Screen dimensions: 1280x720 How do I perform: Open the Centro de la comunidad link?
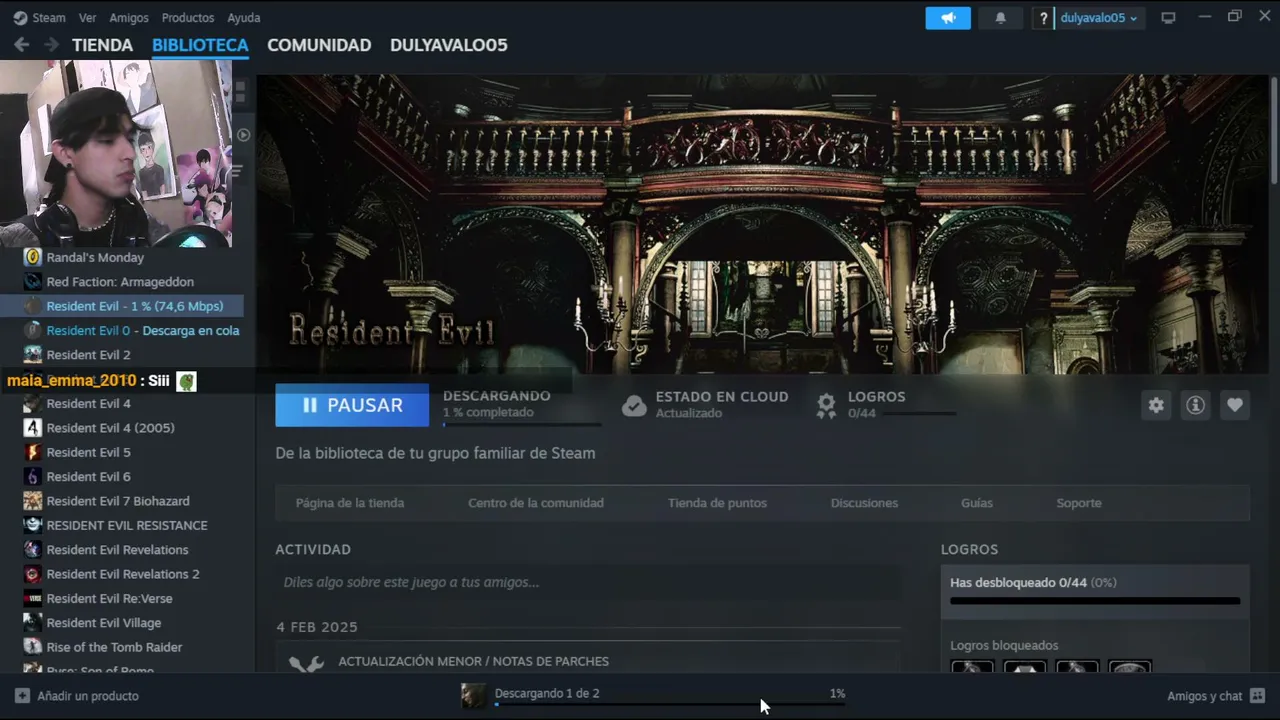click(536, 503)
